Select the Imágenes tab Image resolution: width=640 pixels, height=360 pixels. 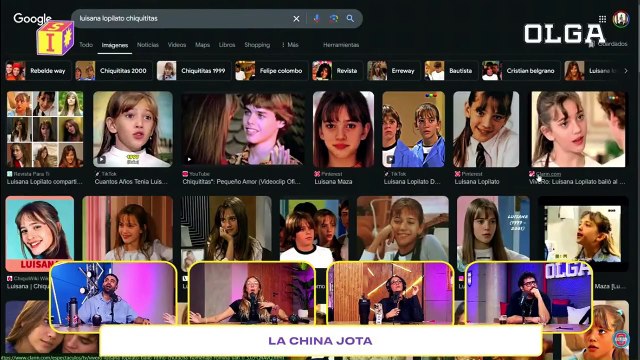115,45
